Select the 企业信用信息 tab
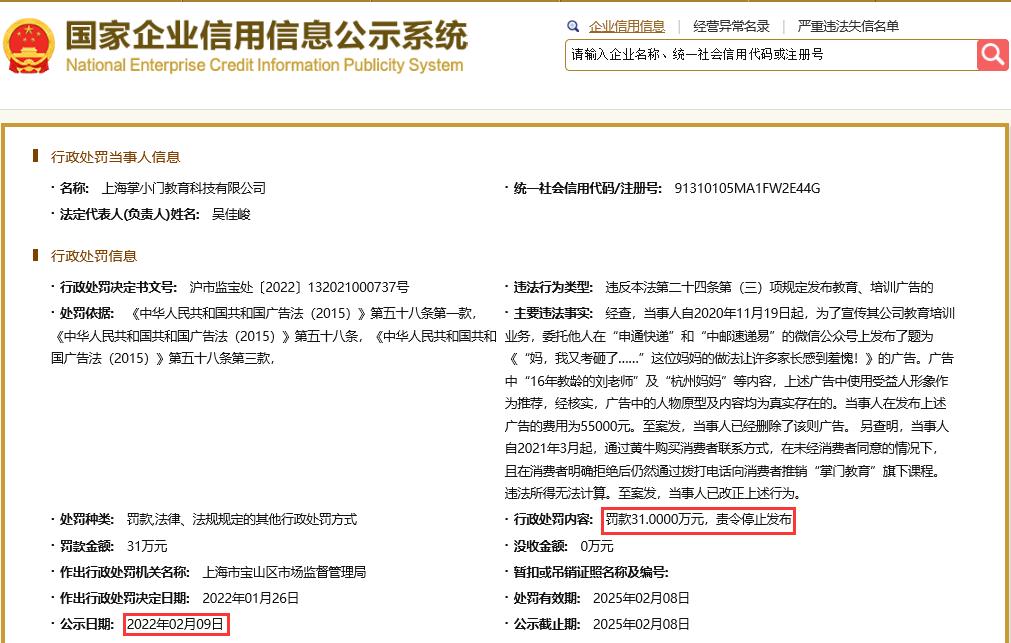The image size is (1011, 643). click(x=626, y=26)
